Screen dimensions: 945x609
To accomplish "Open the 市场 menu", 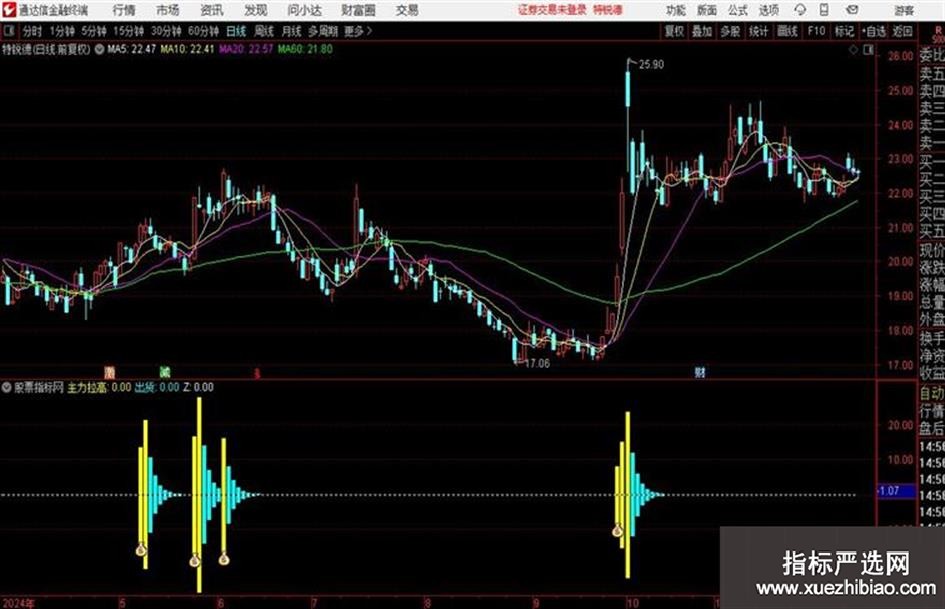I will (x=168, y=10).
